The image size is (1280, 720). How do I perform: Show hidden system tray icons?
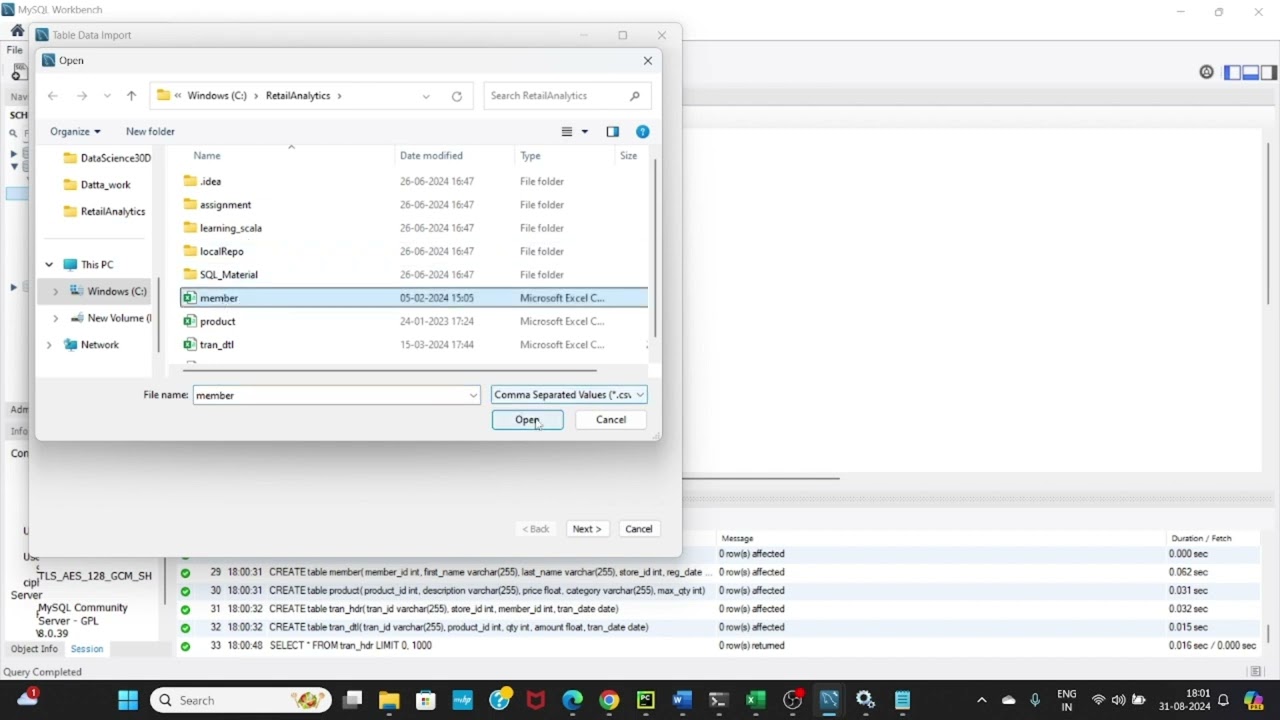pos(981,700)
